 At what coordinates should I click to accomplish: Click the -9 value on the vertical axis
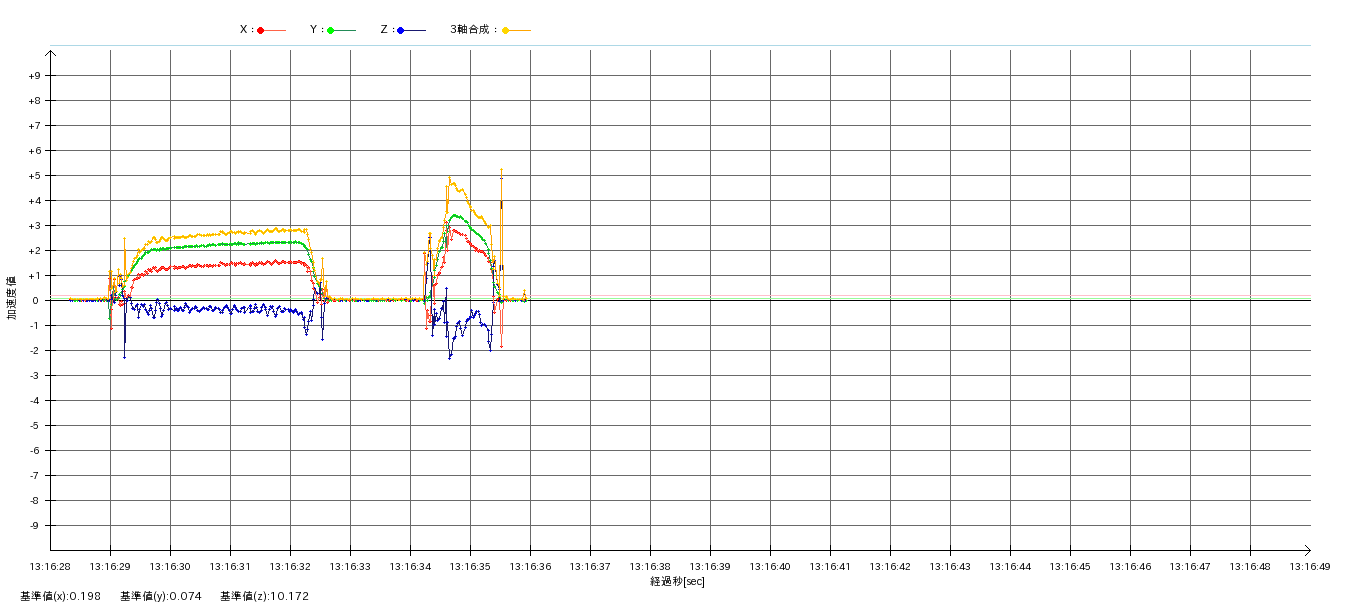click(35, 526)
